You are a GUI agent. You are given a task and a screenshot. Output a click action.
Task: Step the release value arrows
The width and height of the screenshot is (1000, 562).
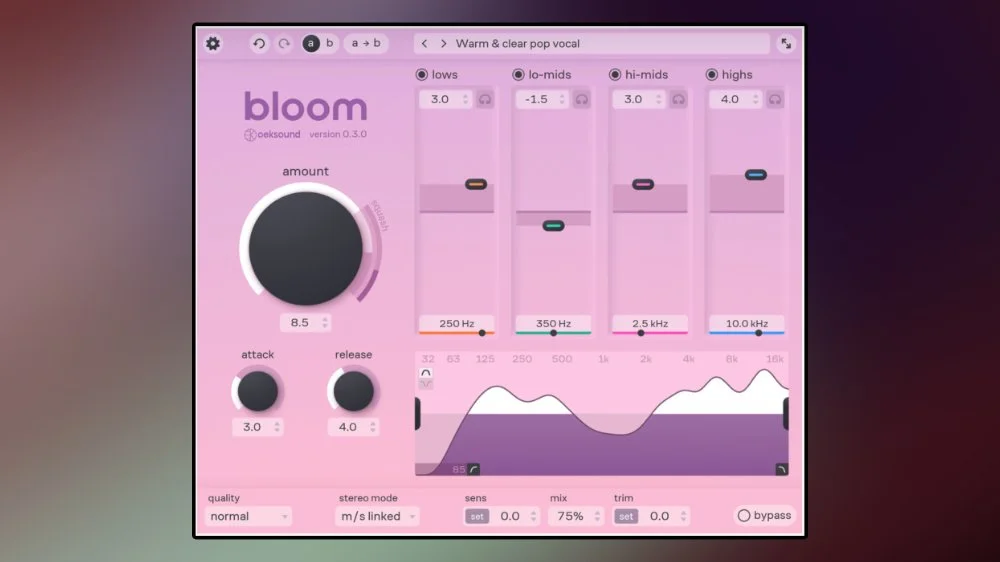pyautogui.click(x=373, y=427)
